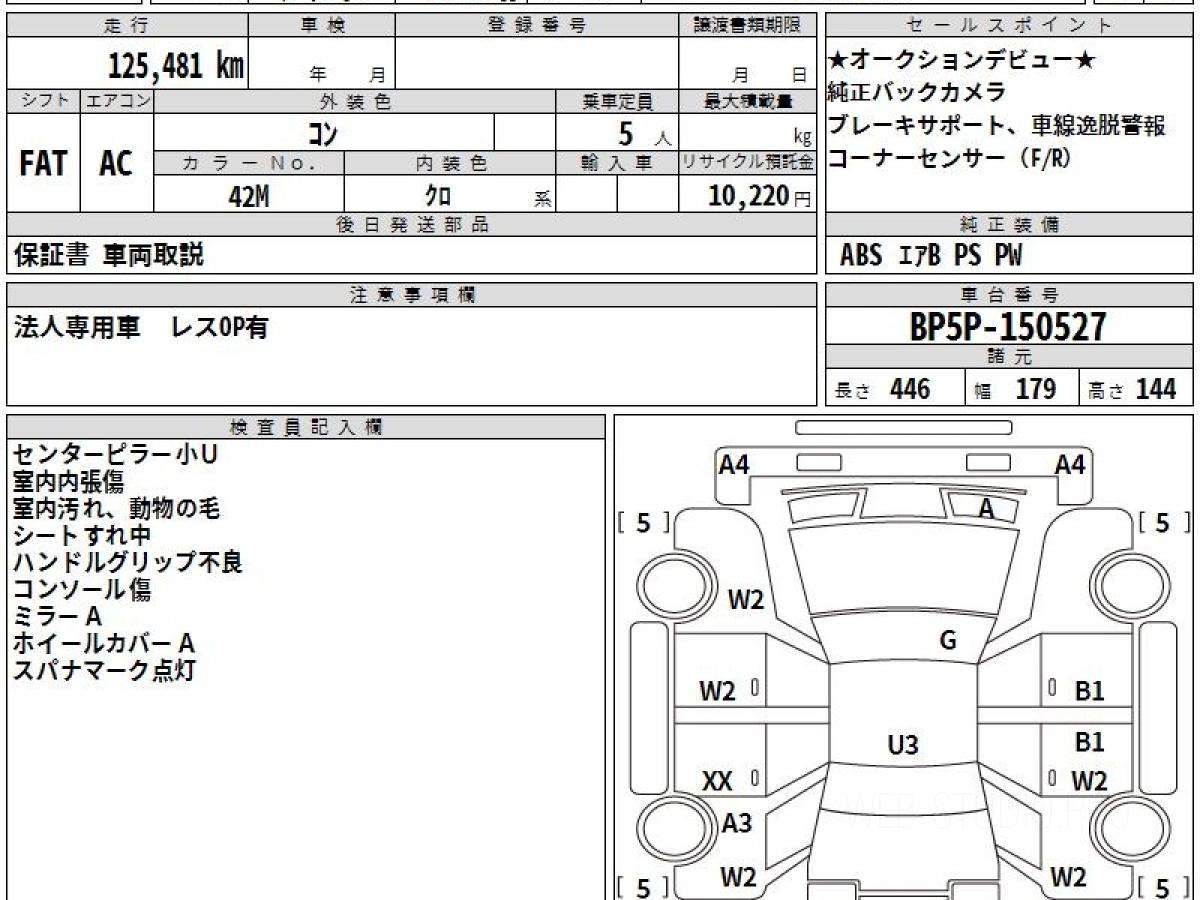Click the exterior colour value コン
This screenshot has width=1200, height=900.
point(324,132)
